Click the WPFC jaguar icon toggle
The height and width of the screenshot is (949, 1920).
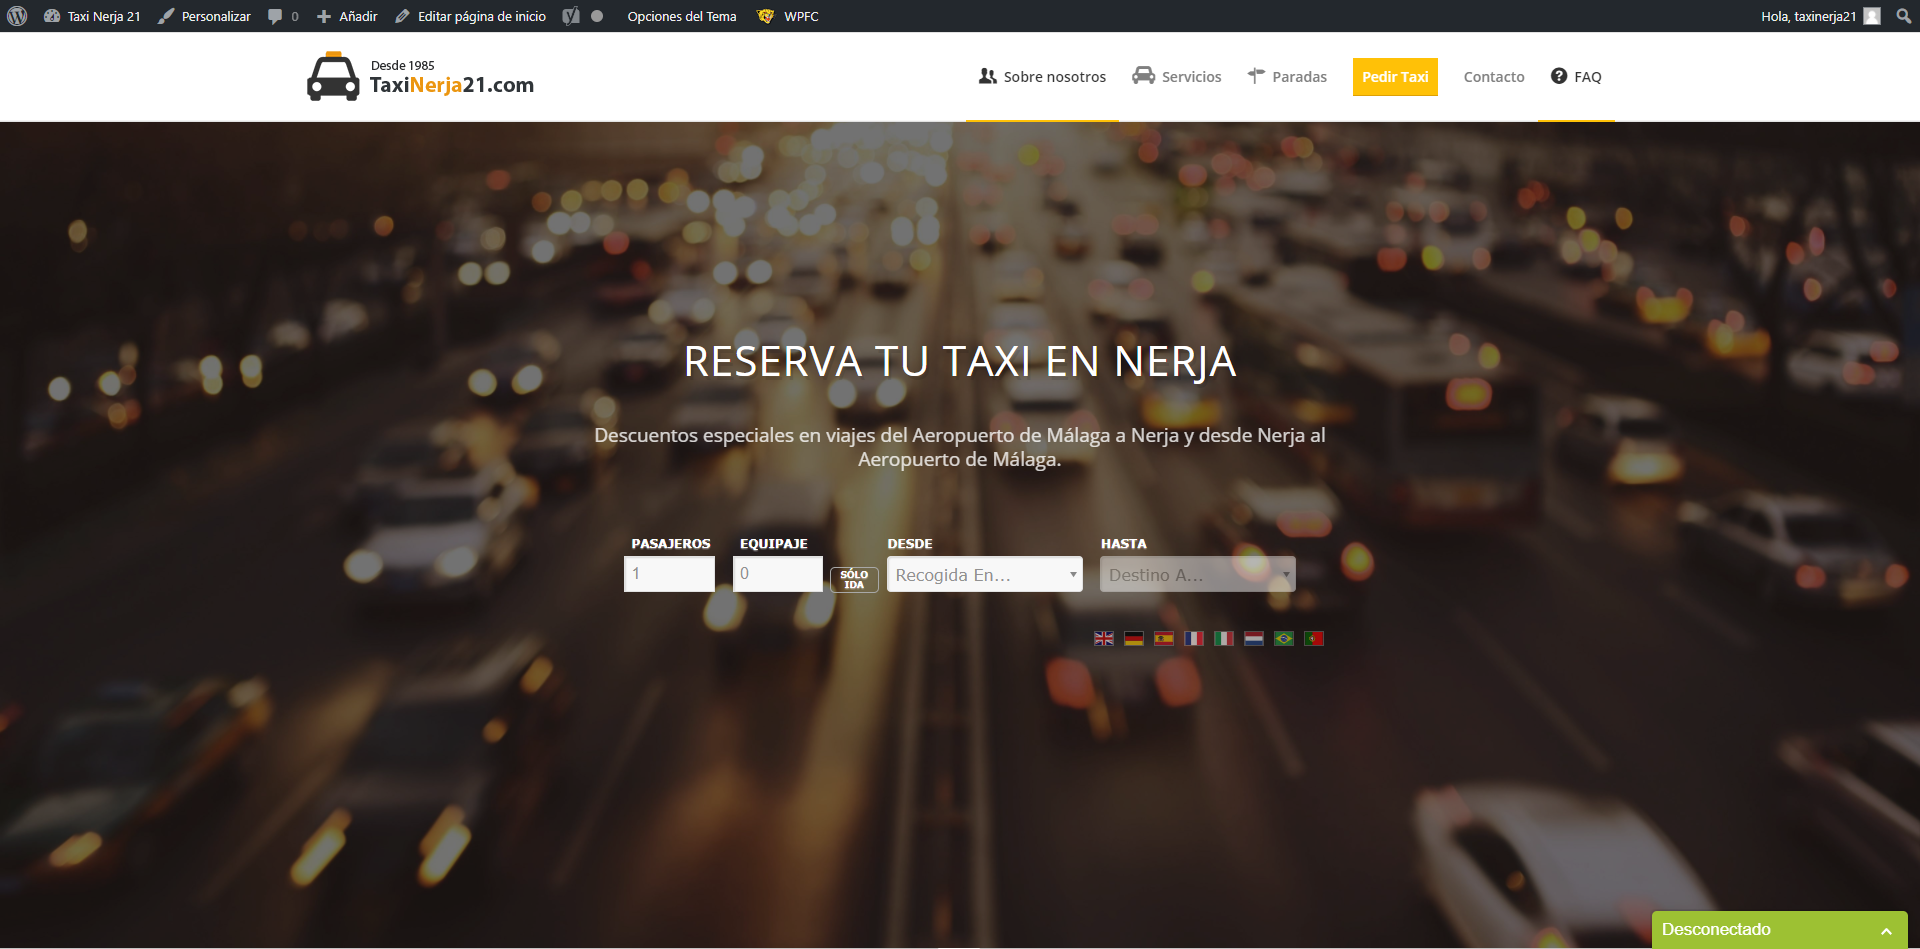[765, 16]
